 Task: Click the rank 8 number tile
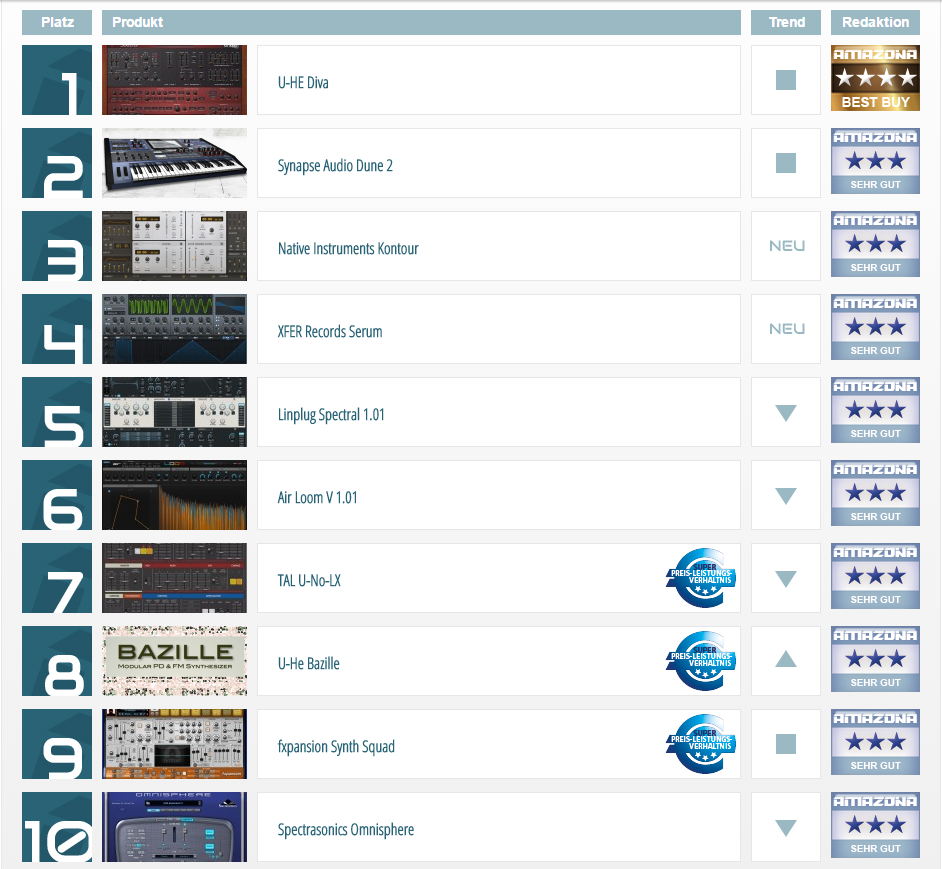57,660
